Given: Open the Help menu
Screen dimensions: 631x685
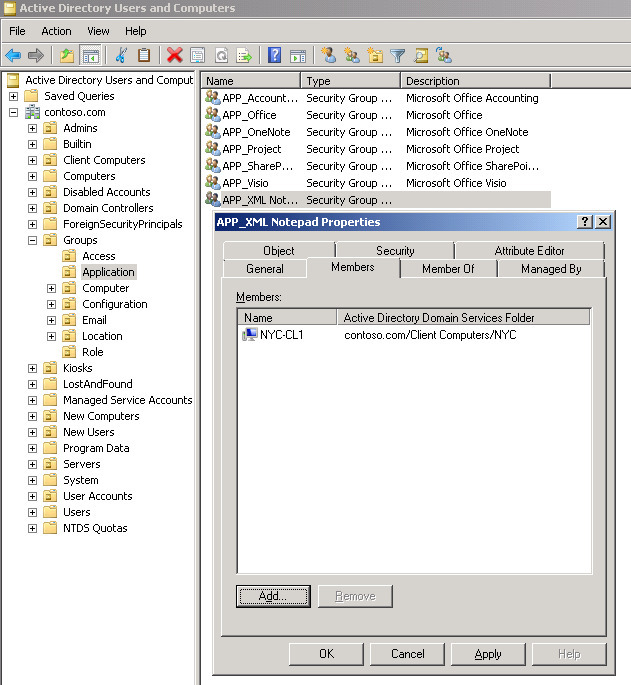Looking at the screenshot, I should tap(135, 31).
